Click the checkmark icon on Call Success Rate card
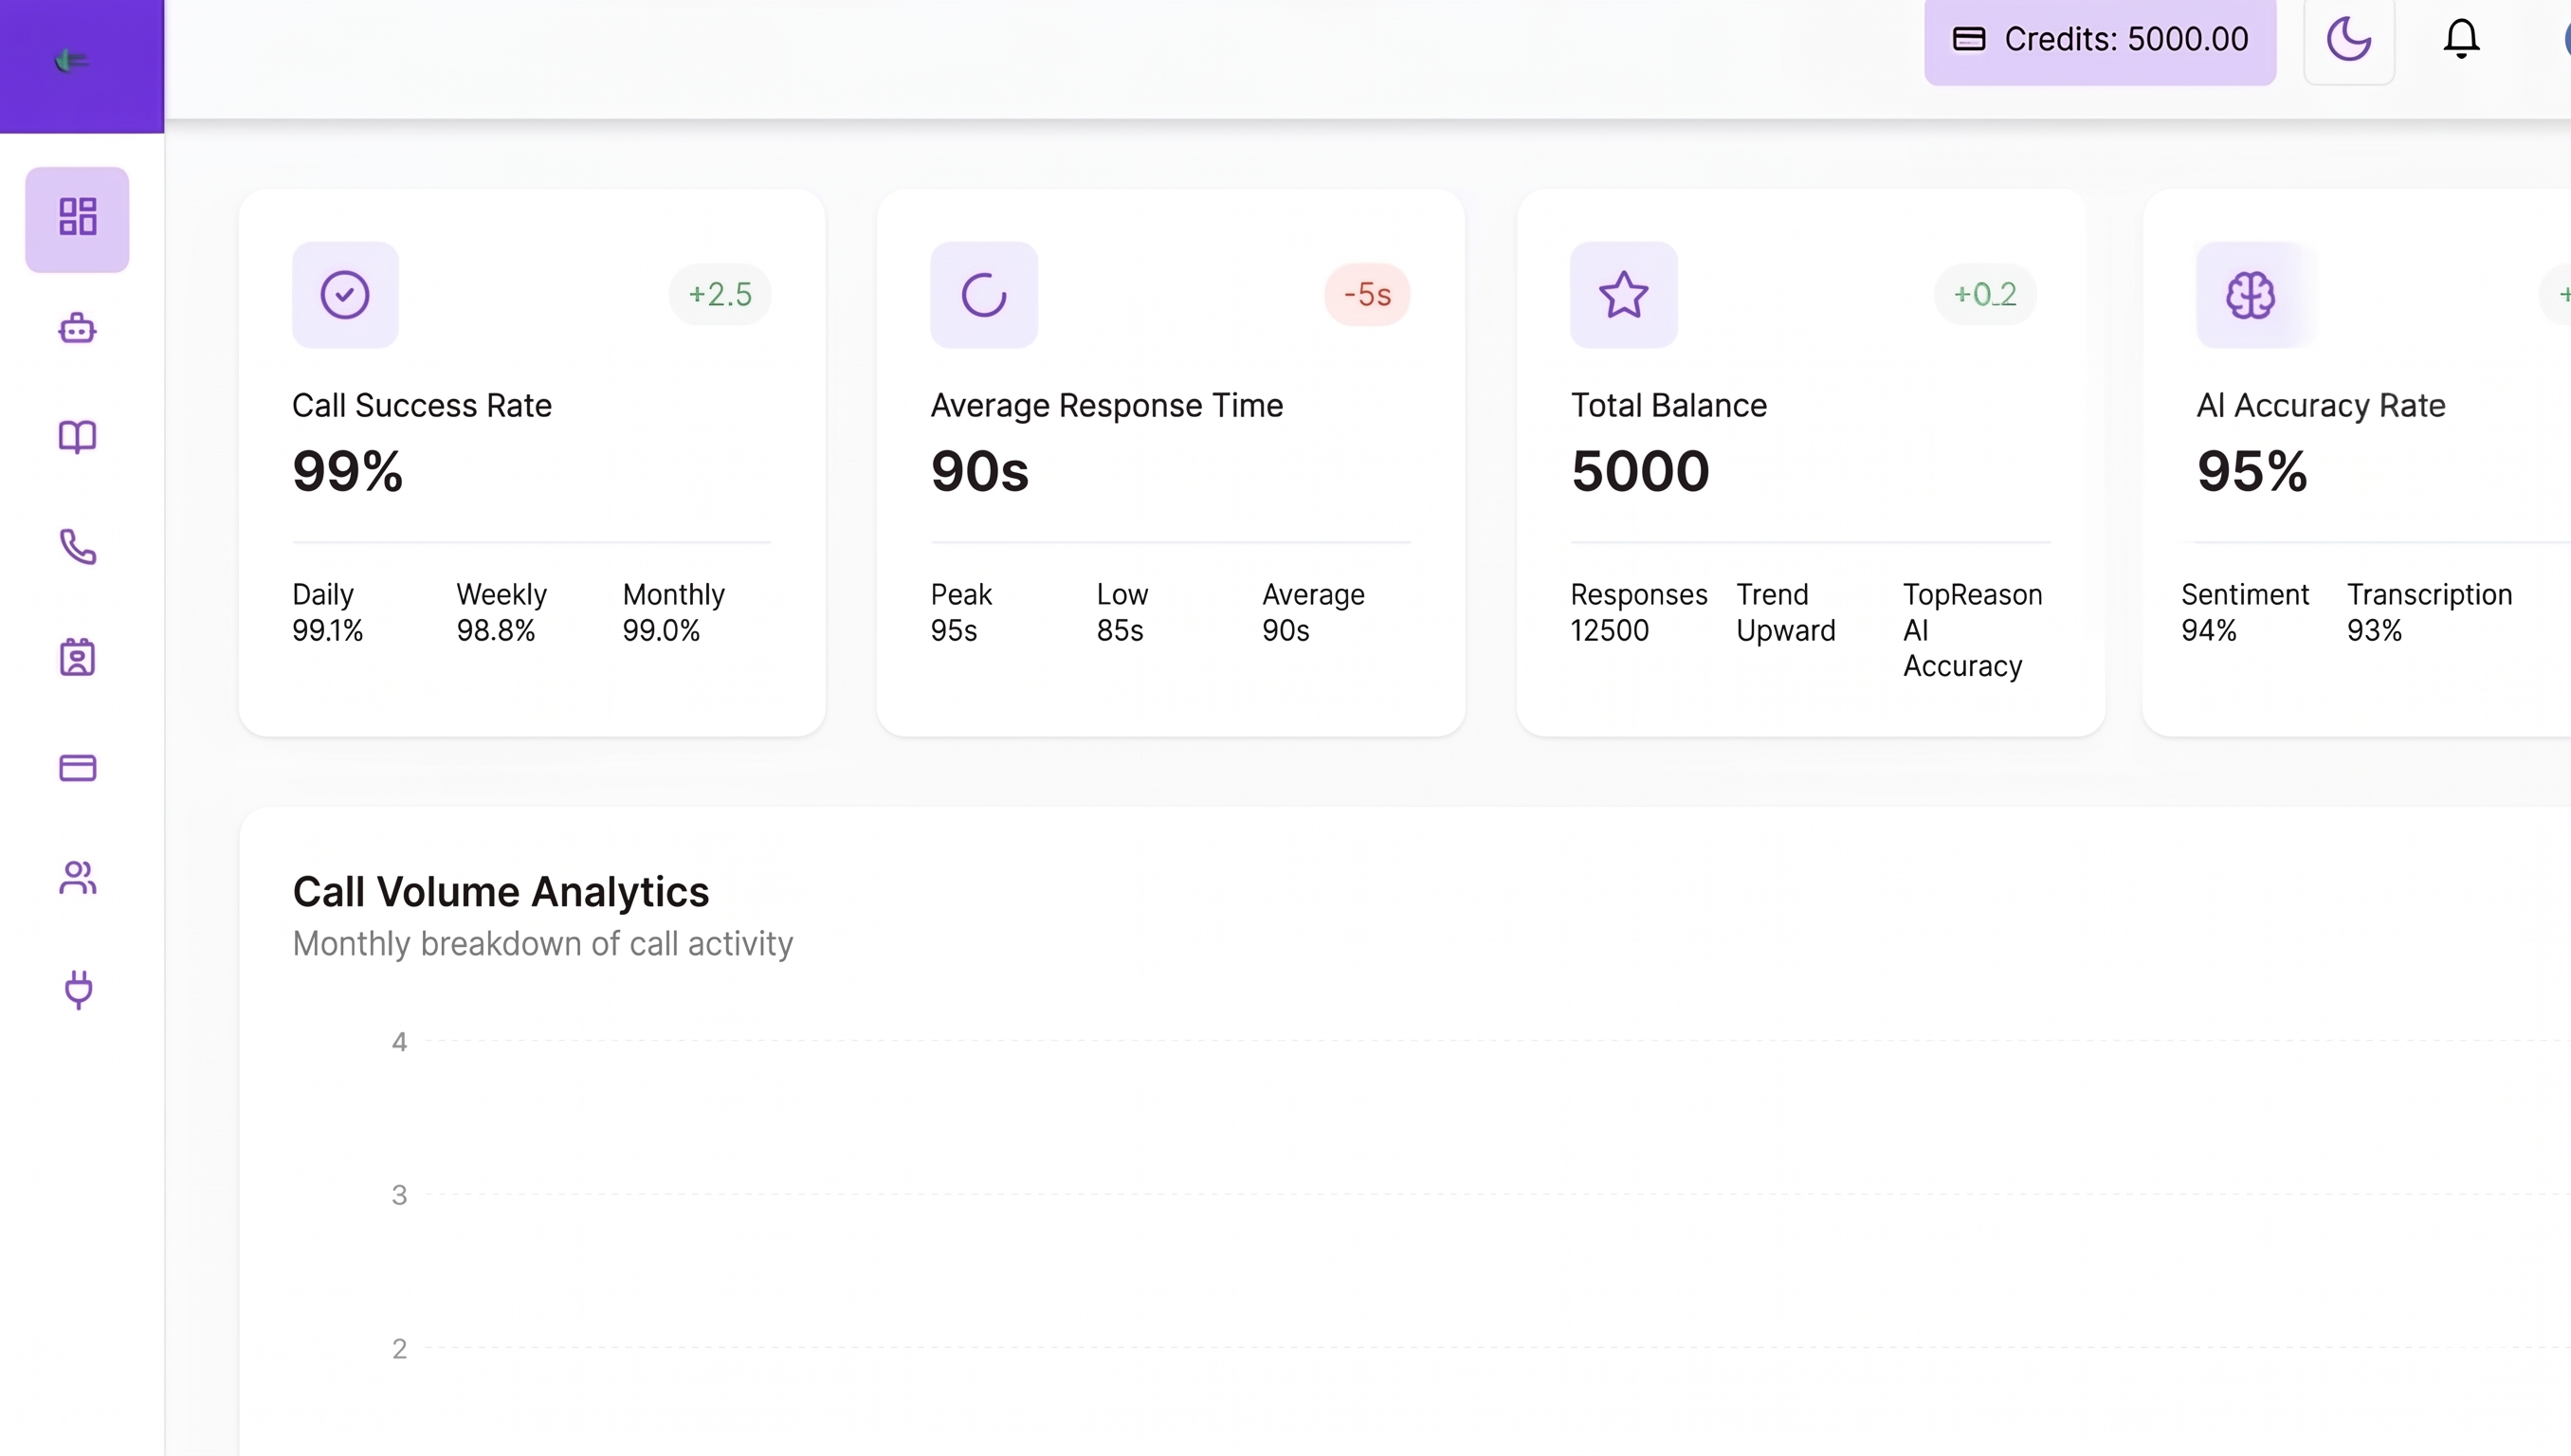 coord(345,295)
